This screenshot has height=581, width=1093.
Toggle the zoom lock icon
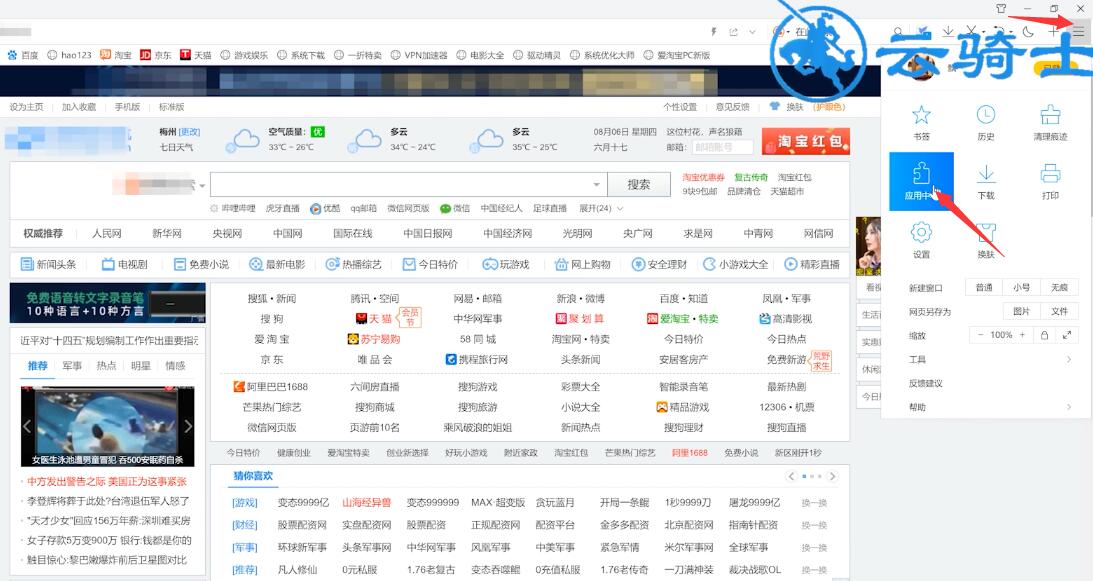pos(1044,335)
